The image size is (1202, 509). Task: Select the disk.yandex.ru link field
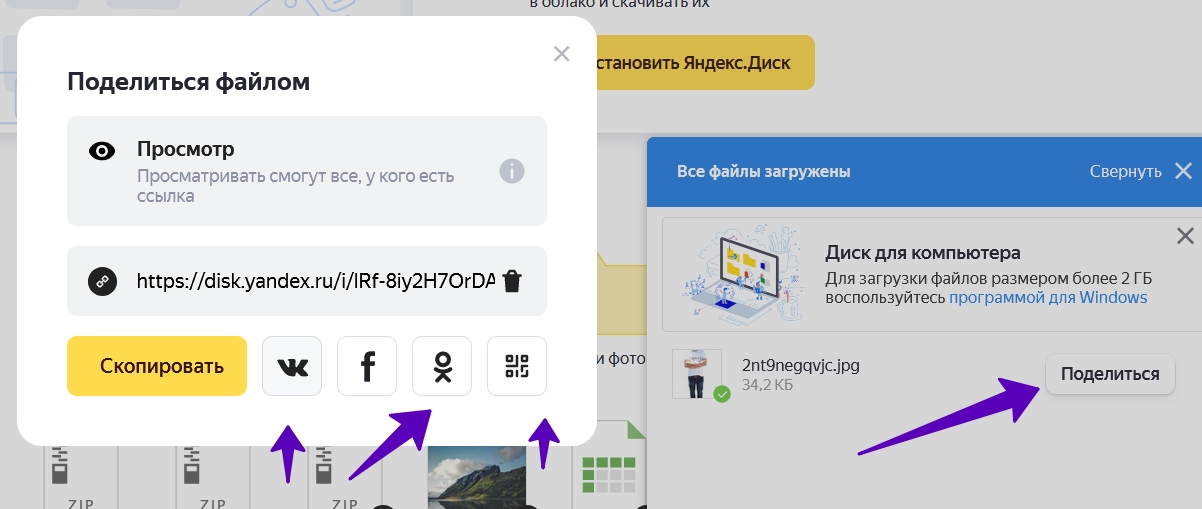click(315, 281)
